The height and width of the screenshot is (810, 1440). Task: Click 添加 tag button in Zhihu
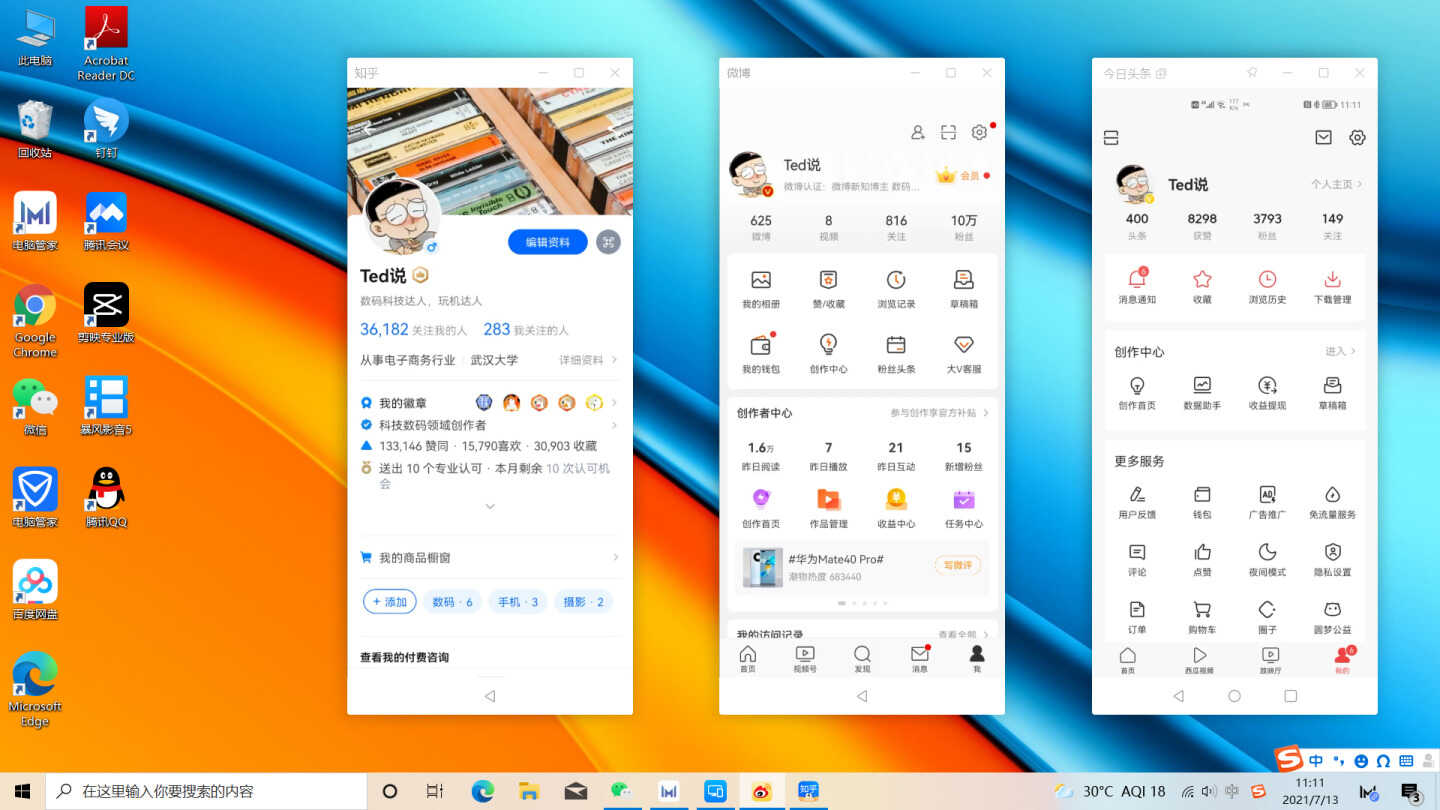pyautogui.click(x=389, y=602)
